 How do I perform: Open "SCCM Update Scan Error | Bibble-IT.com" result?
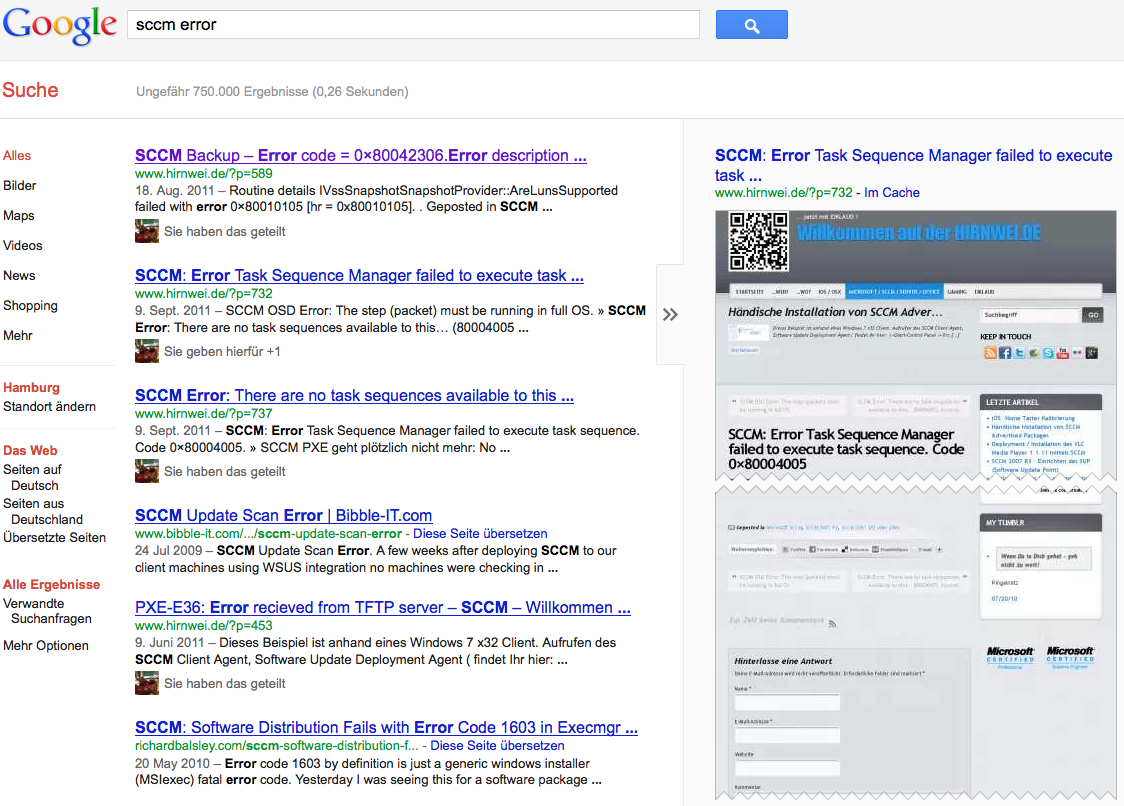point(283,515)
